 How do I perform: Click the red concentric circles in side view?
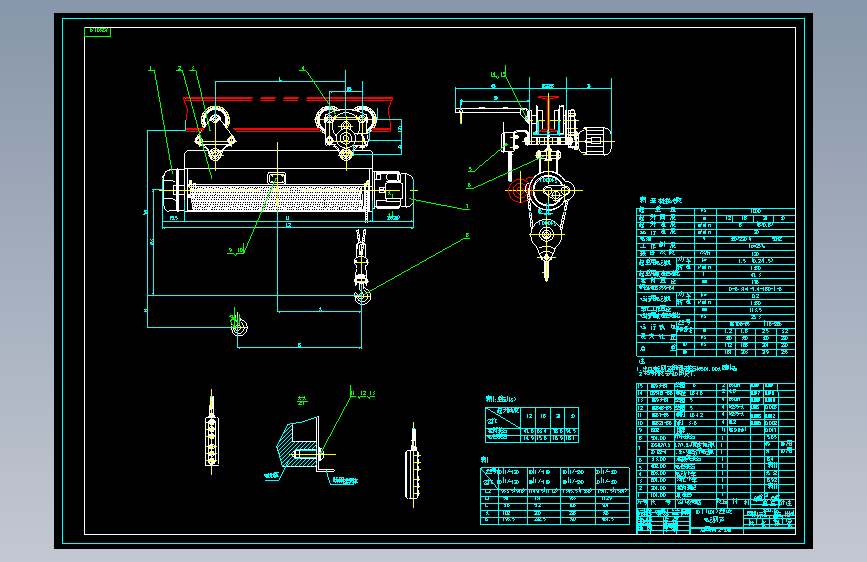(519, 190)
